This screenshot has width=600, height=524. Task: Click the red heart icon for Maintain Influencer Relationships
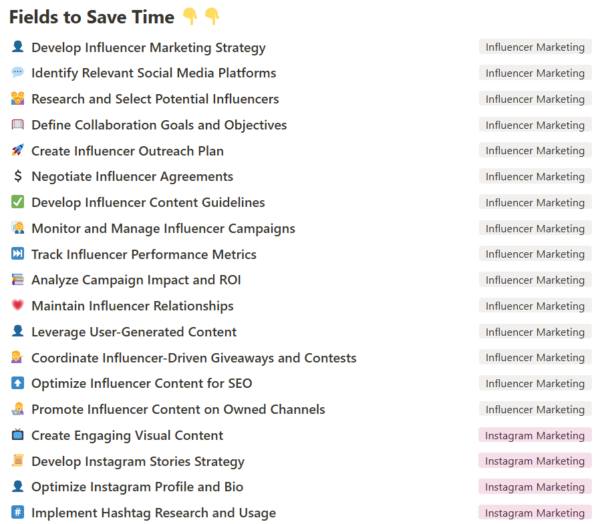(x=18, y=305)
